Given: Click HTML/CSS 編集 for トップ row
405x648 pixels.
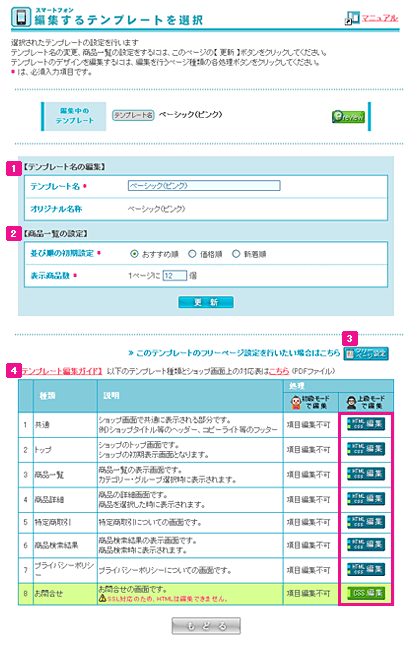Looking at the screenshot, I should tap(366, 449).
